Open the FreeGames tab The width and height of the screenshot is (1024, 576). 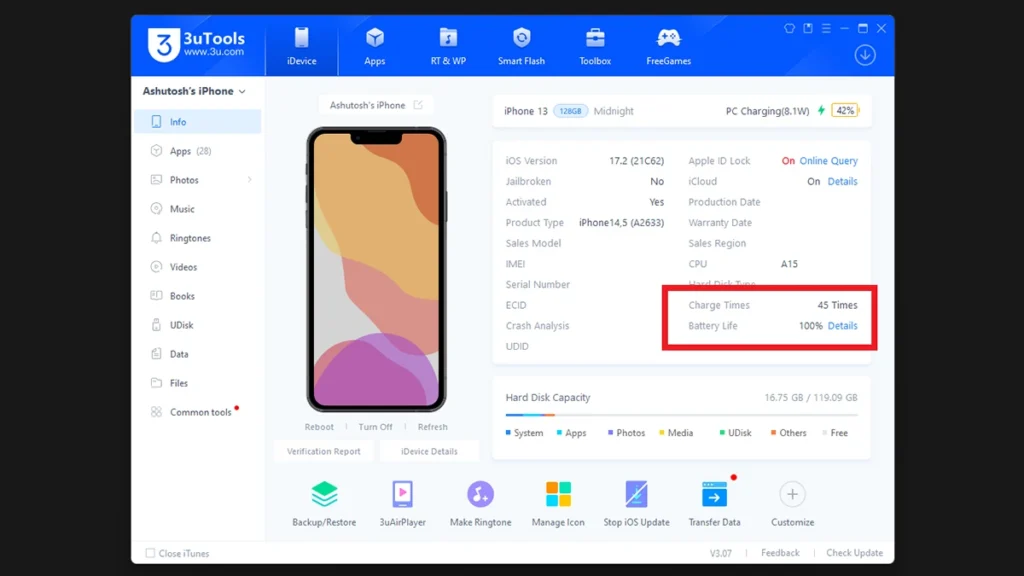(x=668, y=46)
